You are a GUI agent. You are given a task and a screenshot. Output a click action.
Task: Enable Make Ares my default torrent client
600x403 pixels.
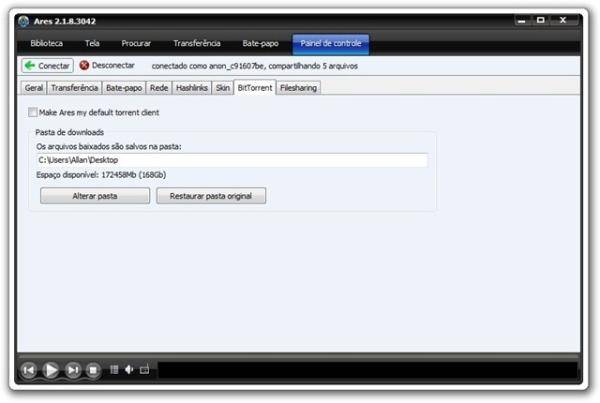click(x=33, y=112)
